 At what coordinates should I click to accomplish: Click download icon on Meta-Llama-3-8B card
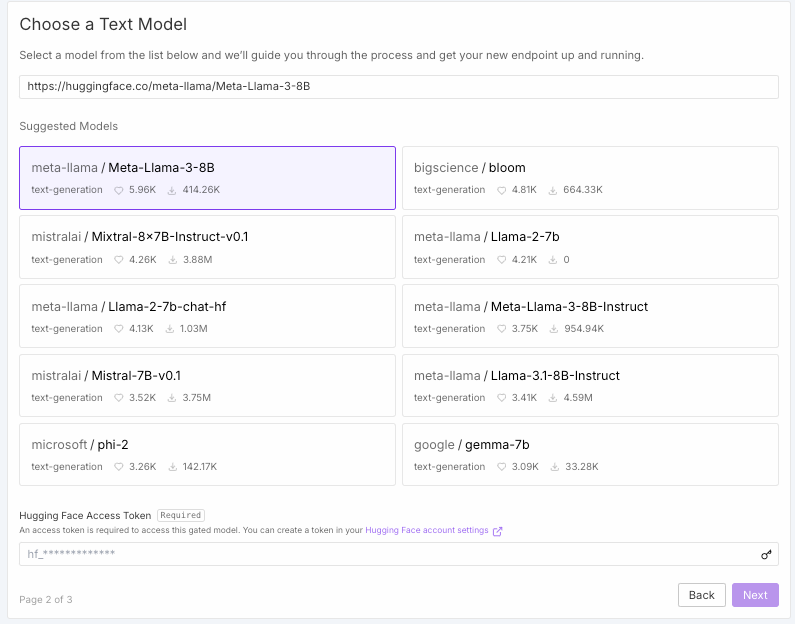coord(172,190)
